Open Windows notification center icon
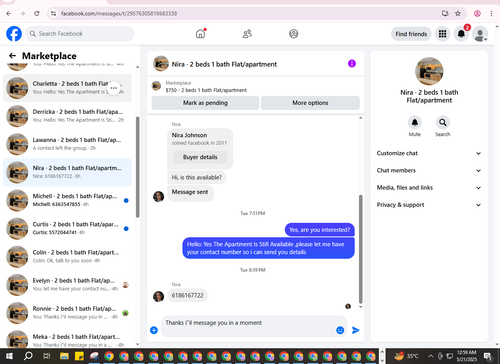The height and width of the screenshot is (364, 500). click(488, 356)
